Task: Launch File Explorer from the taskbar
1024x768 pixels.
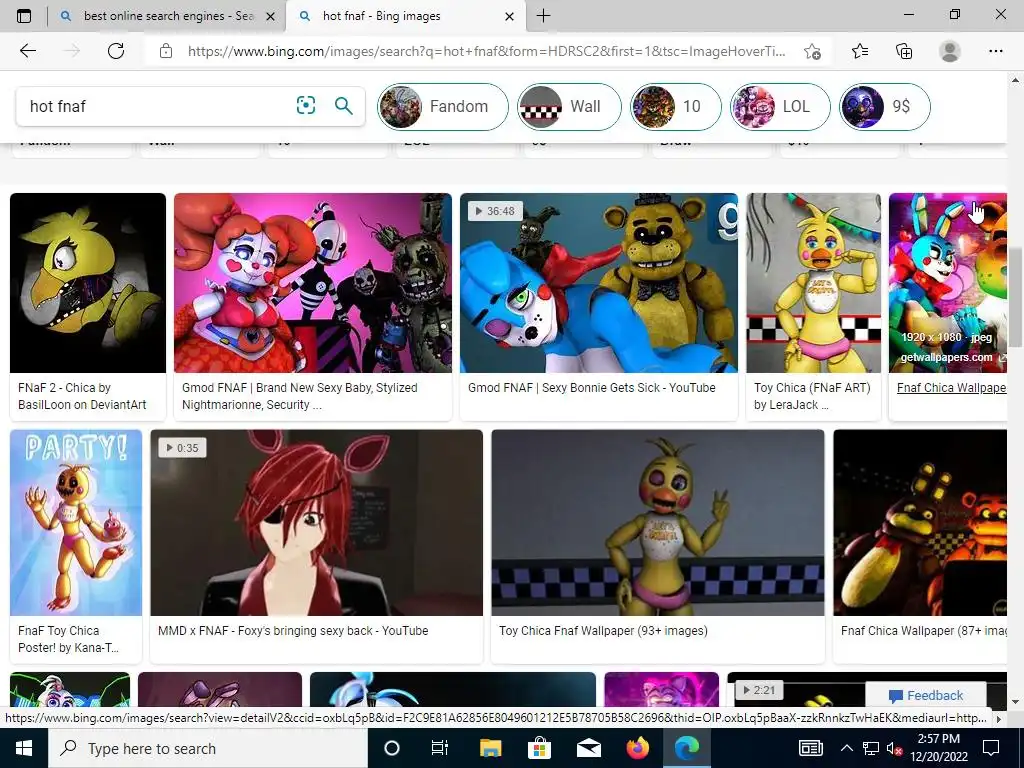Action: (x=490, y=748)
